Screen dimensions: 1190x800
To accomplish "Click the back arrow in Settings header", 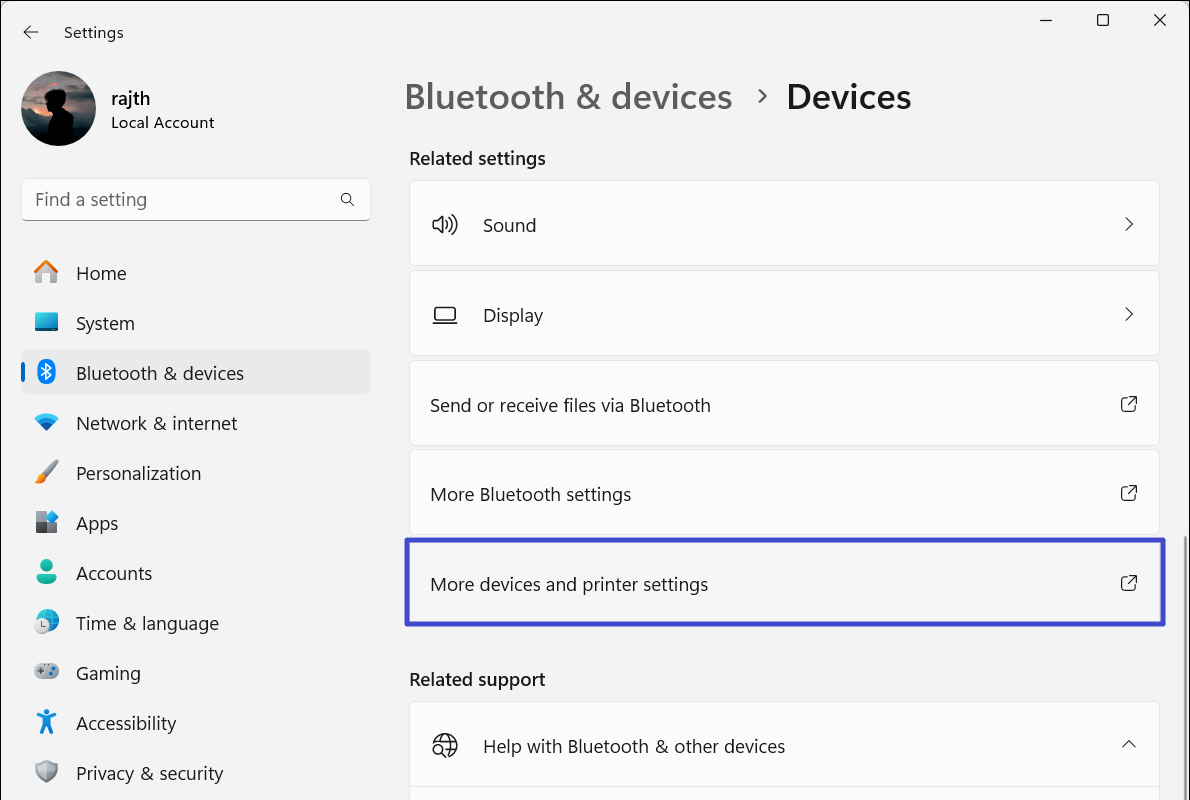I will pyautogui.click(x=31, y=32).
